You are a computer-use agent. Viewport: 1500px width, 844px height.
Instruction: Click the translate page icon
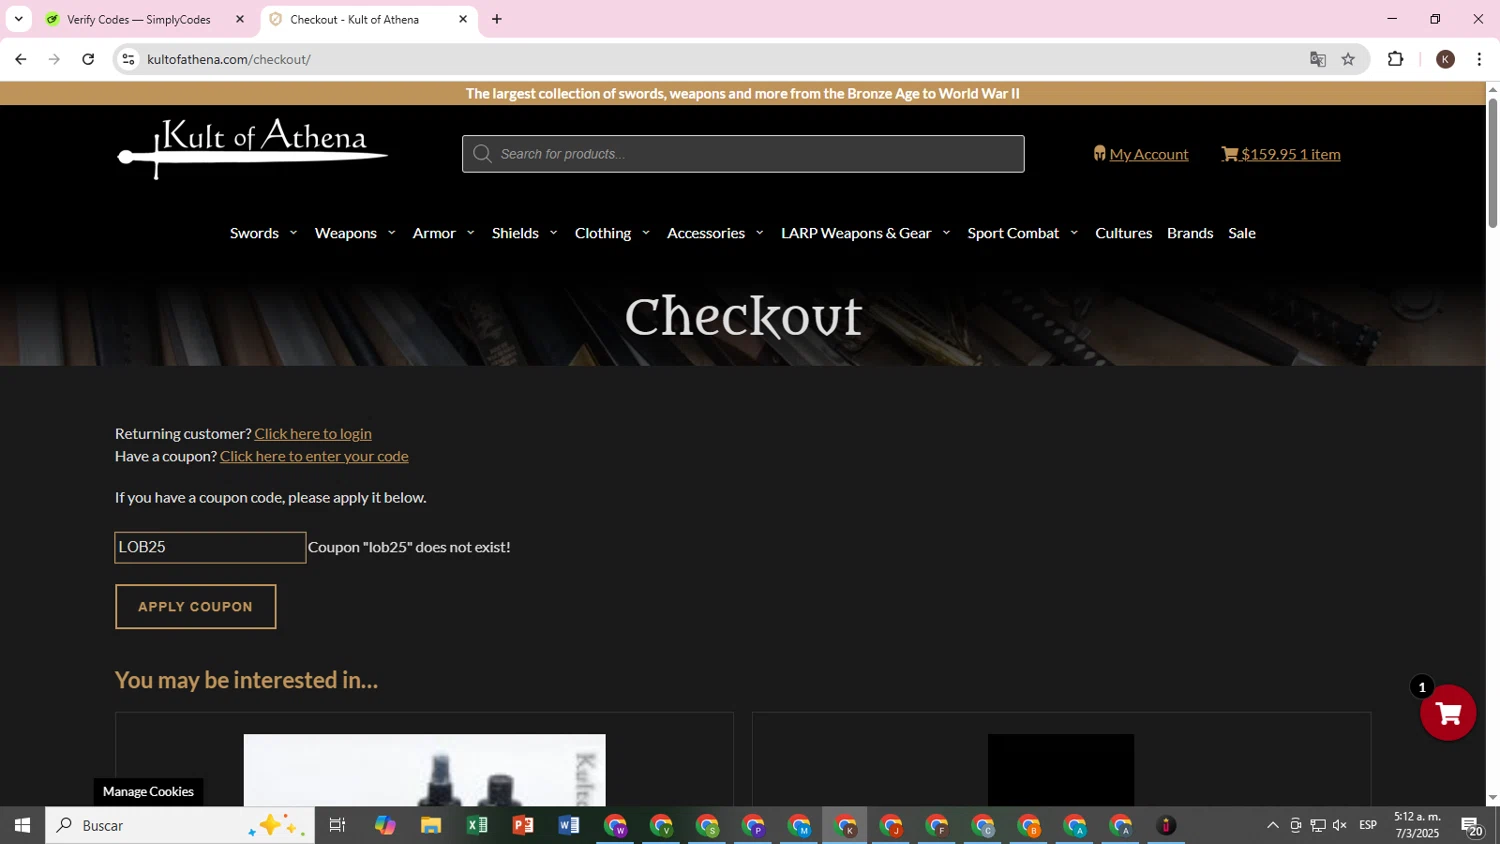[1318, 59]
